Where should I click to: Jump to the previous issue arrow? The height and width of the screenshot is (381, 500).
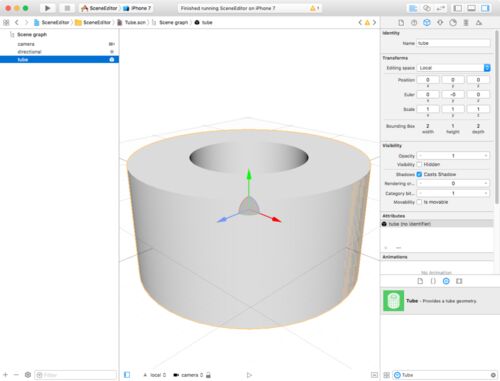(x=360, y=22)
